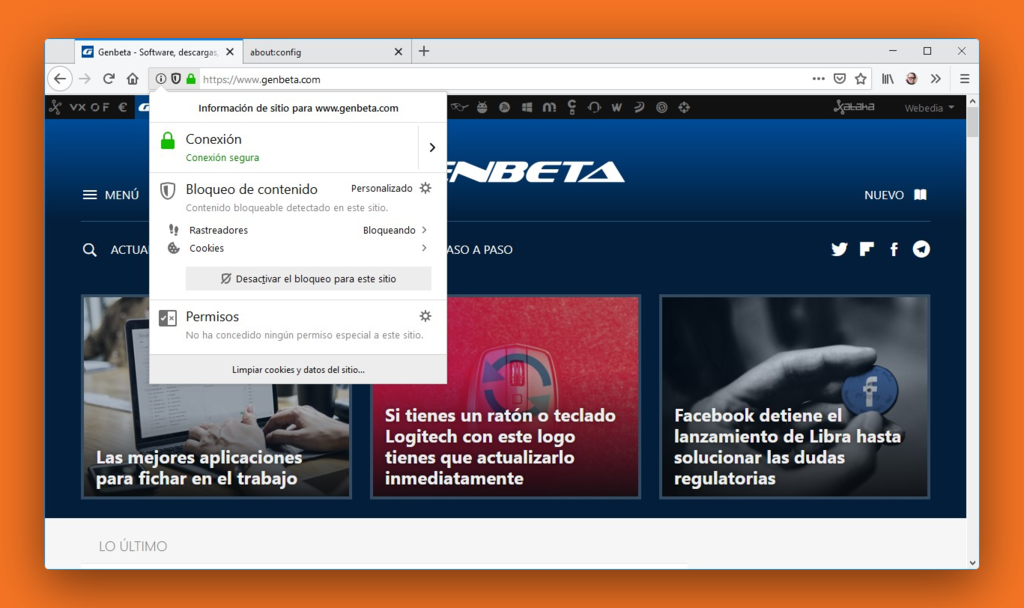The image size is (1024, 608).
Task: Open the Firefox Library
Action: pyautogui.click(x=887, y=78)
